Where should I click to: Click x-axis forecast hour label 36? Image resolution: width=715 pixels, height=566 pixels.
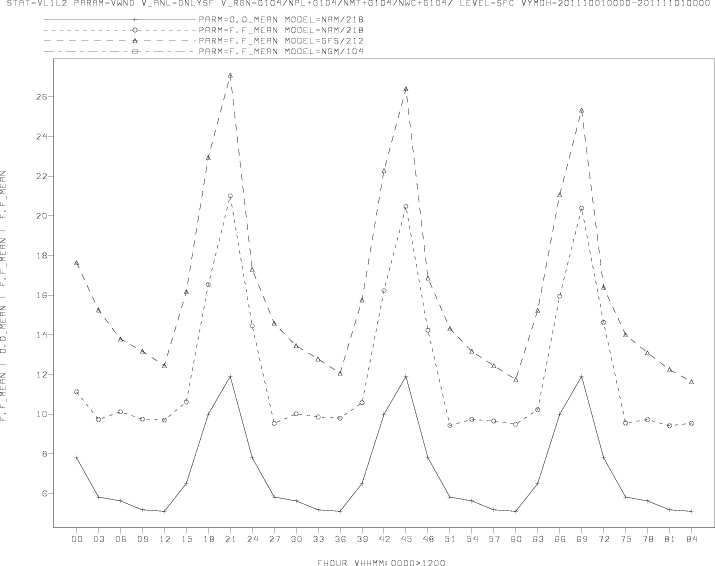(340, 539)
